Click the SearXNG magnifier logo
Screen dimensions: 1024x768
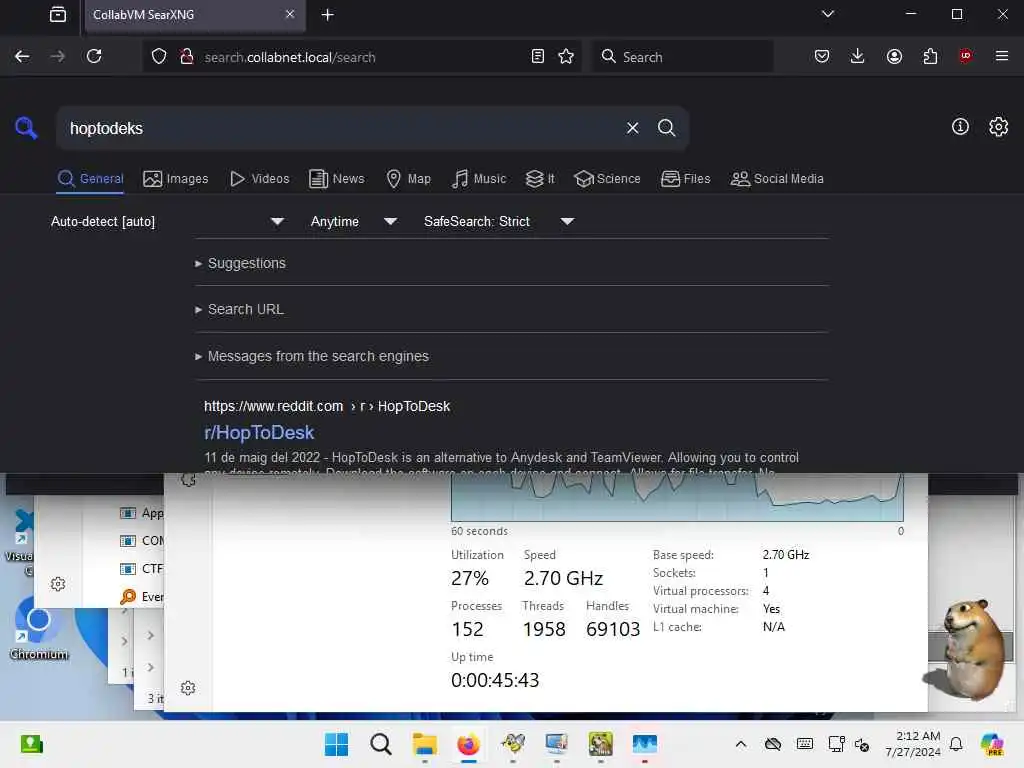[x=26, y=127]
